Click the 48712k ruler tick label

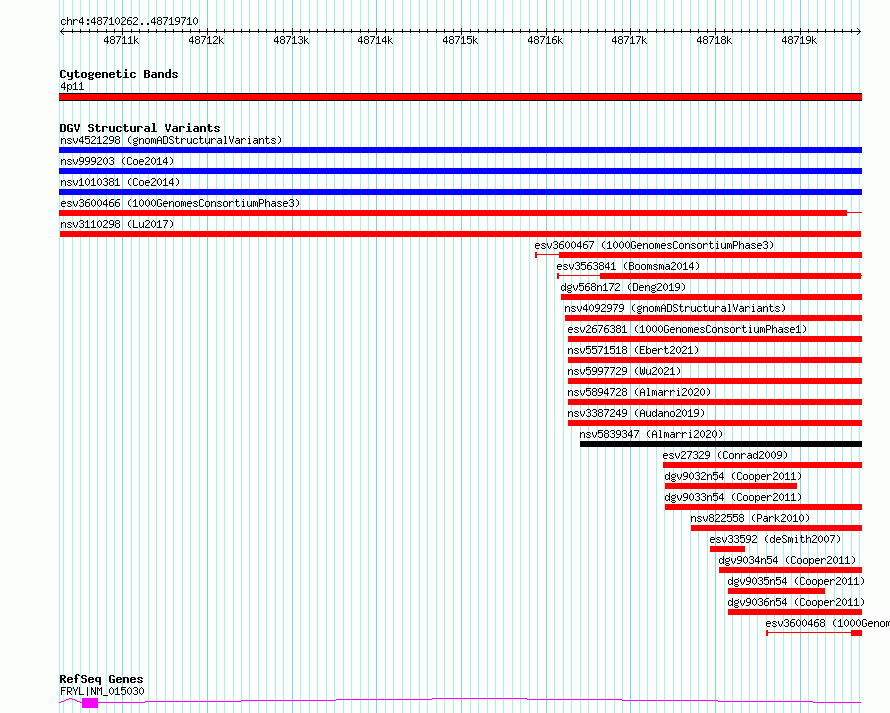pos(206,40)
